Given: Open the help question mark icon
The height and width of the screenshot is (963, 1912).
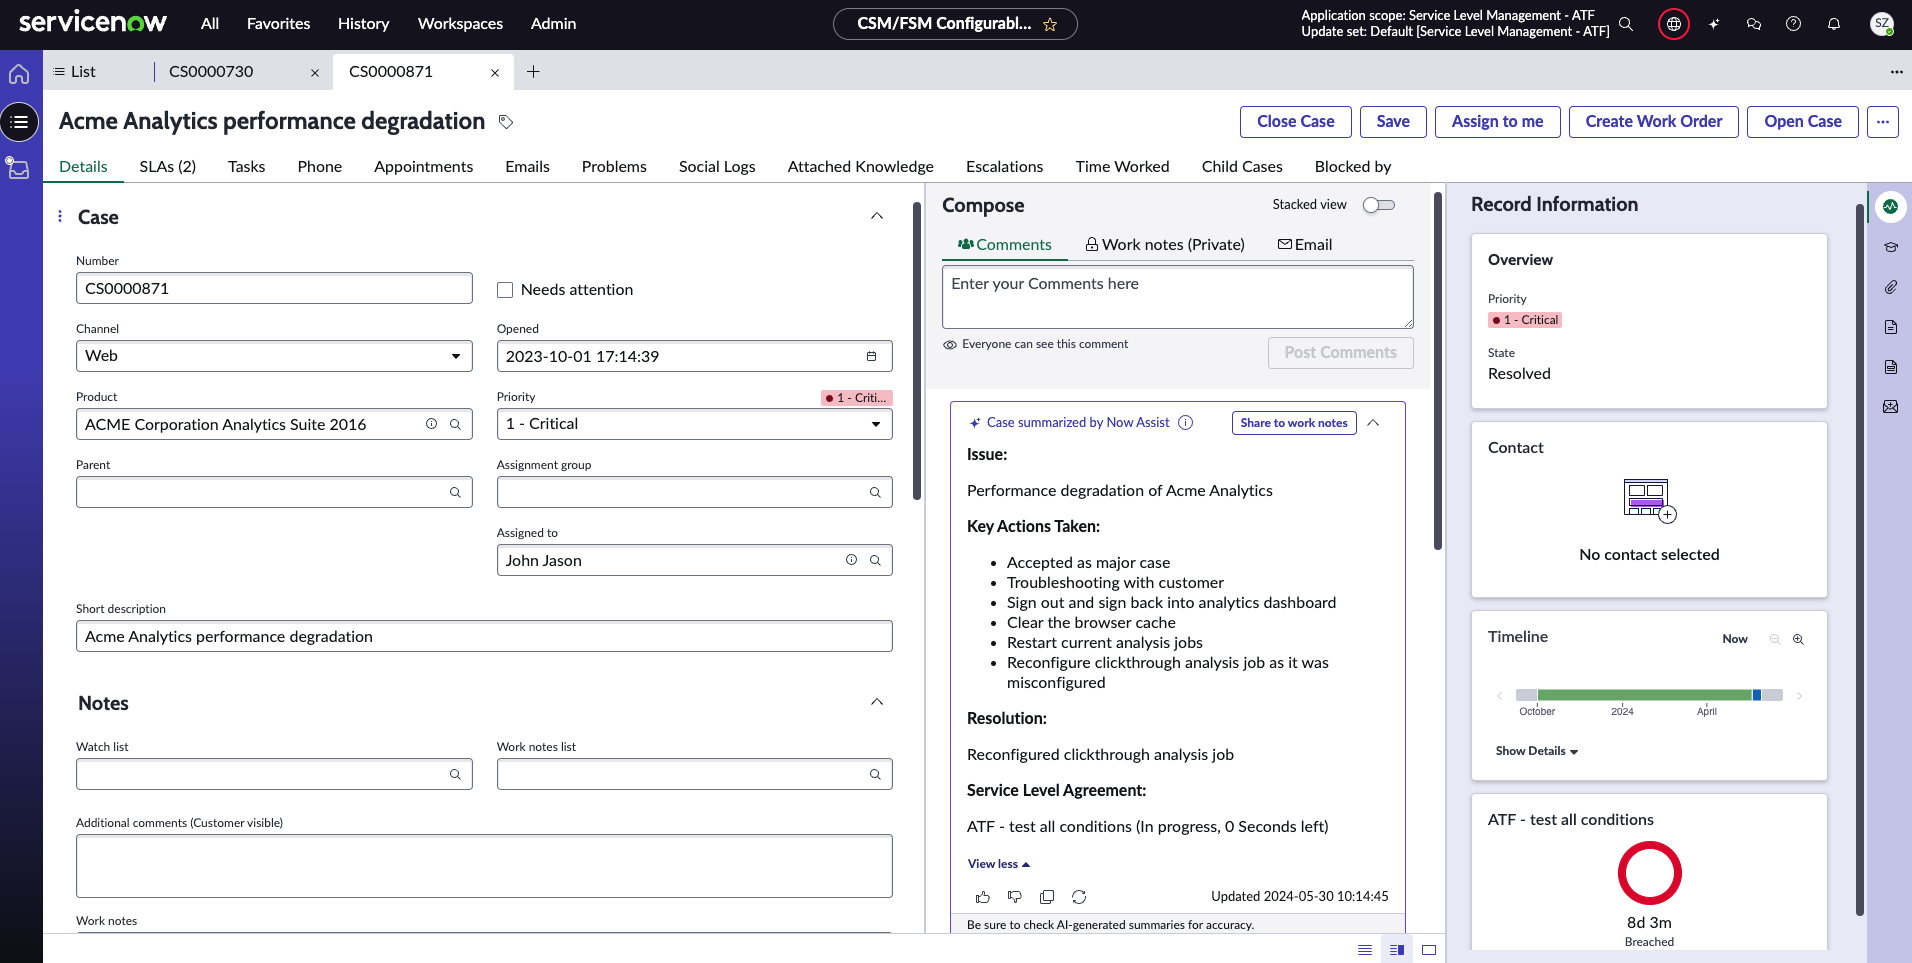Looking at the screenshot, I should (1793, 24).
